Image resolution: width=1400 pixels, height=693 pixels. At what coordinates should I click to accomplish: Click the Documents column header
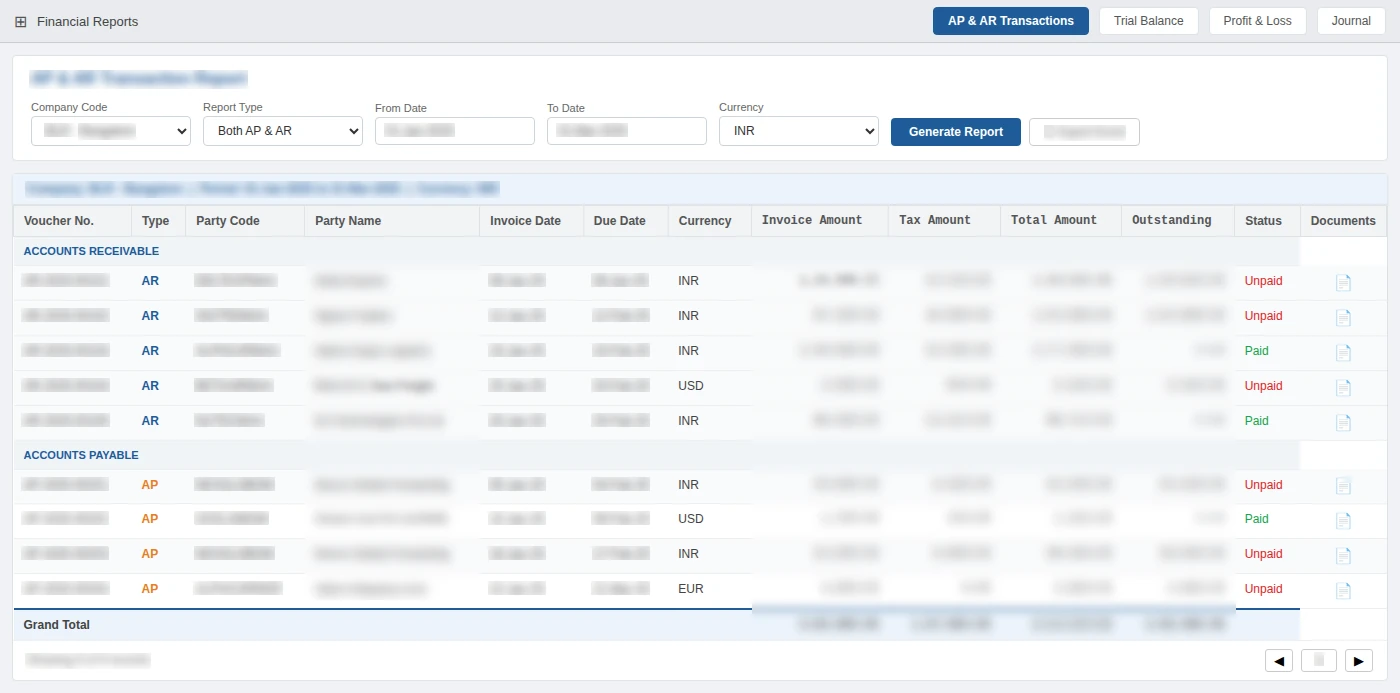click(x=1343, y=221)
